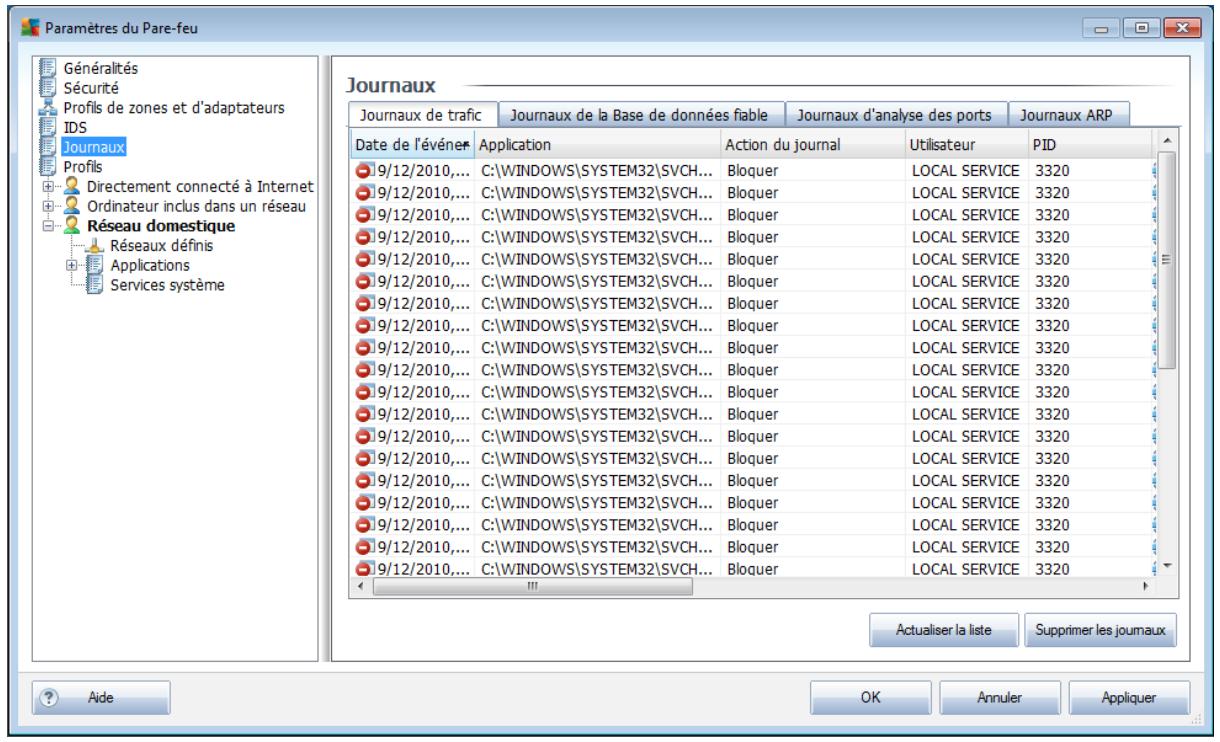Click the Services système icon
The width and height of the screenshot is (1220, 742).
point(97,285)
